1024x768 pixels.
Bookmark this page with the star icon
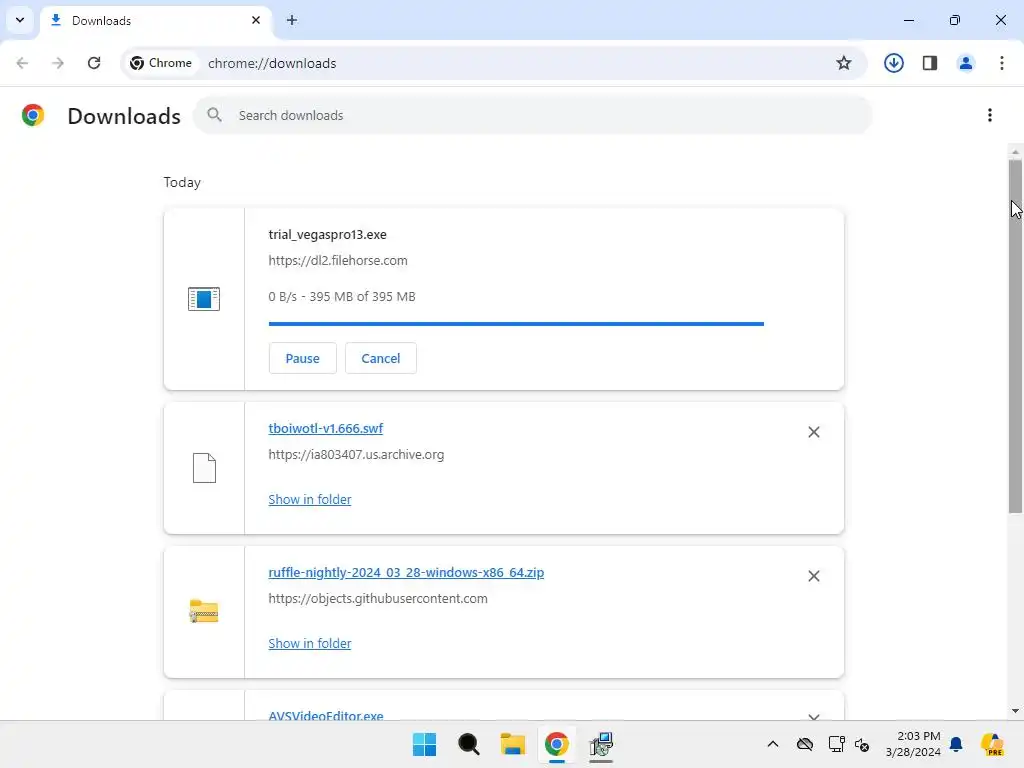[x=844, y=63]
